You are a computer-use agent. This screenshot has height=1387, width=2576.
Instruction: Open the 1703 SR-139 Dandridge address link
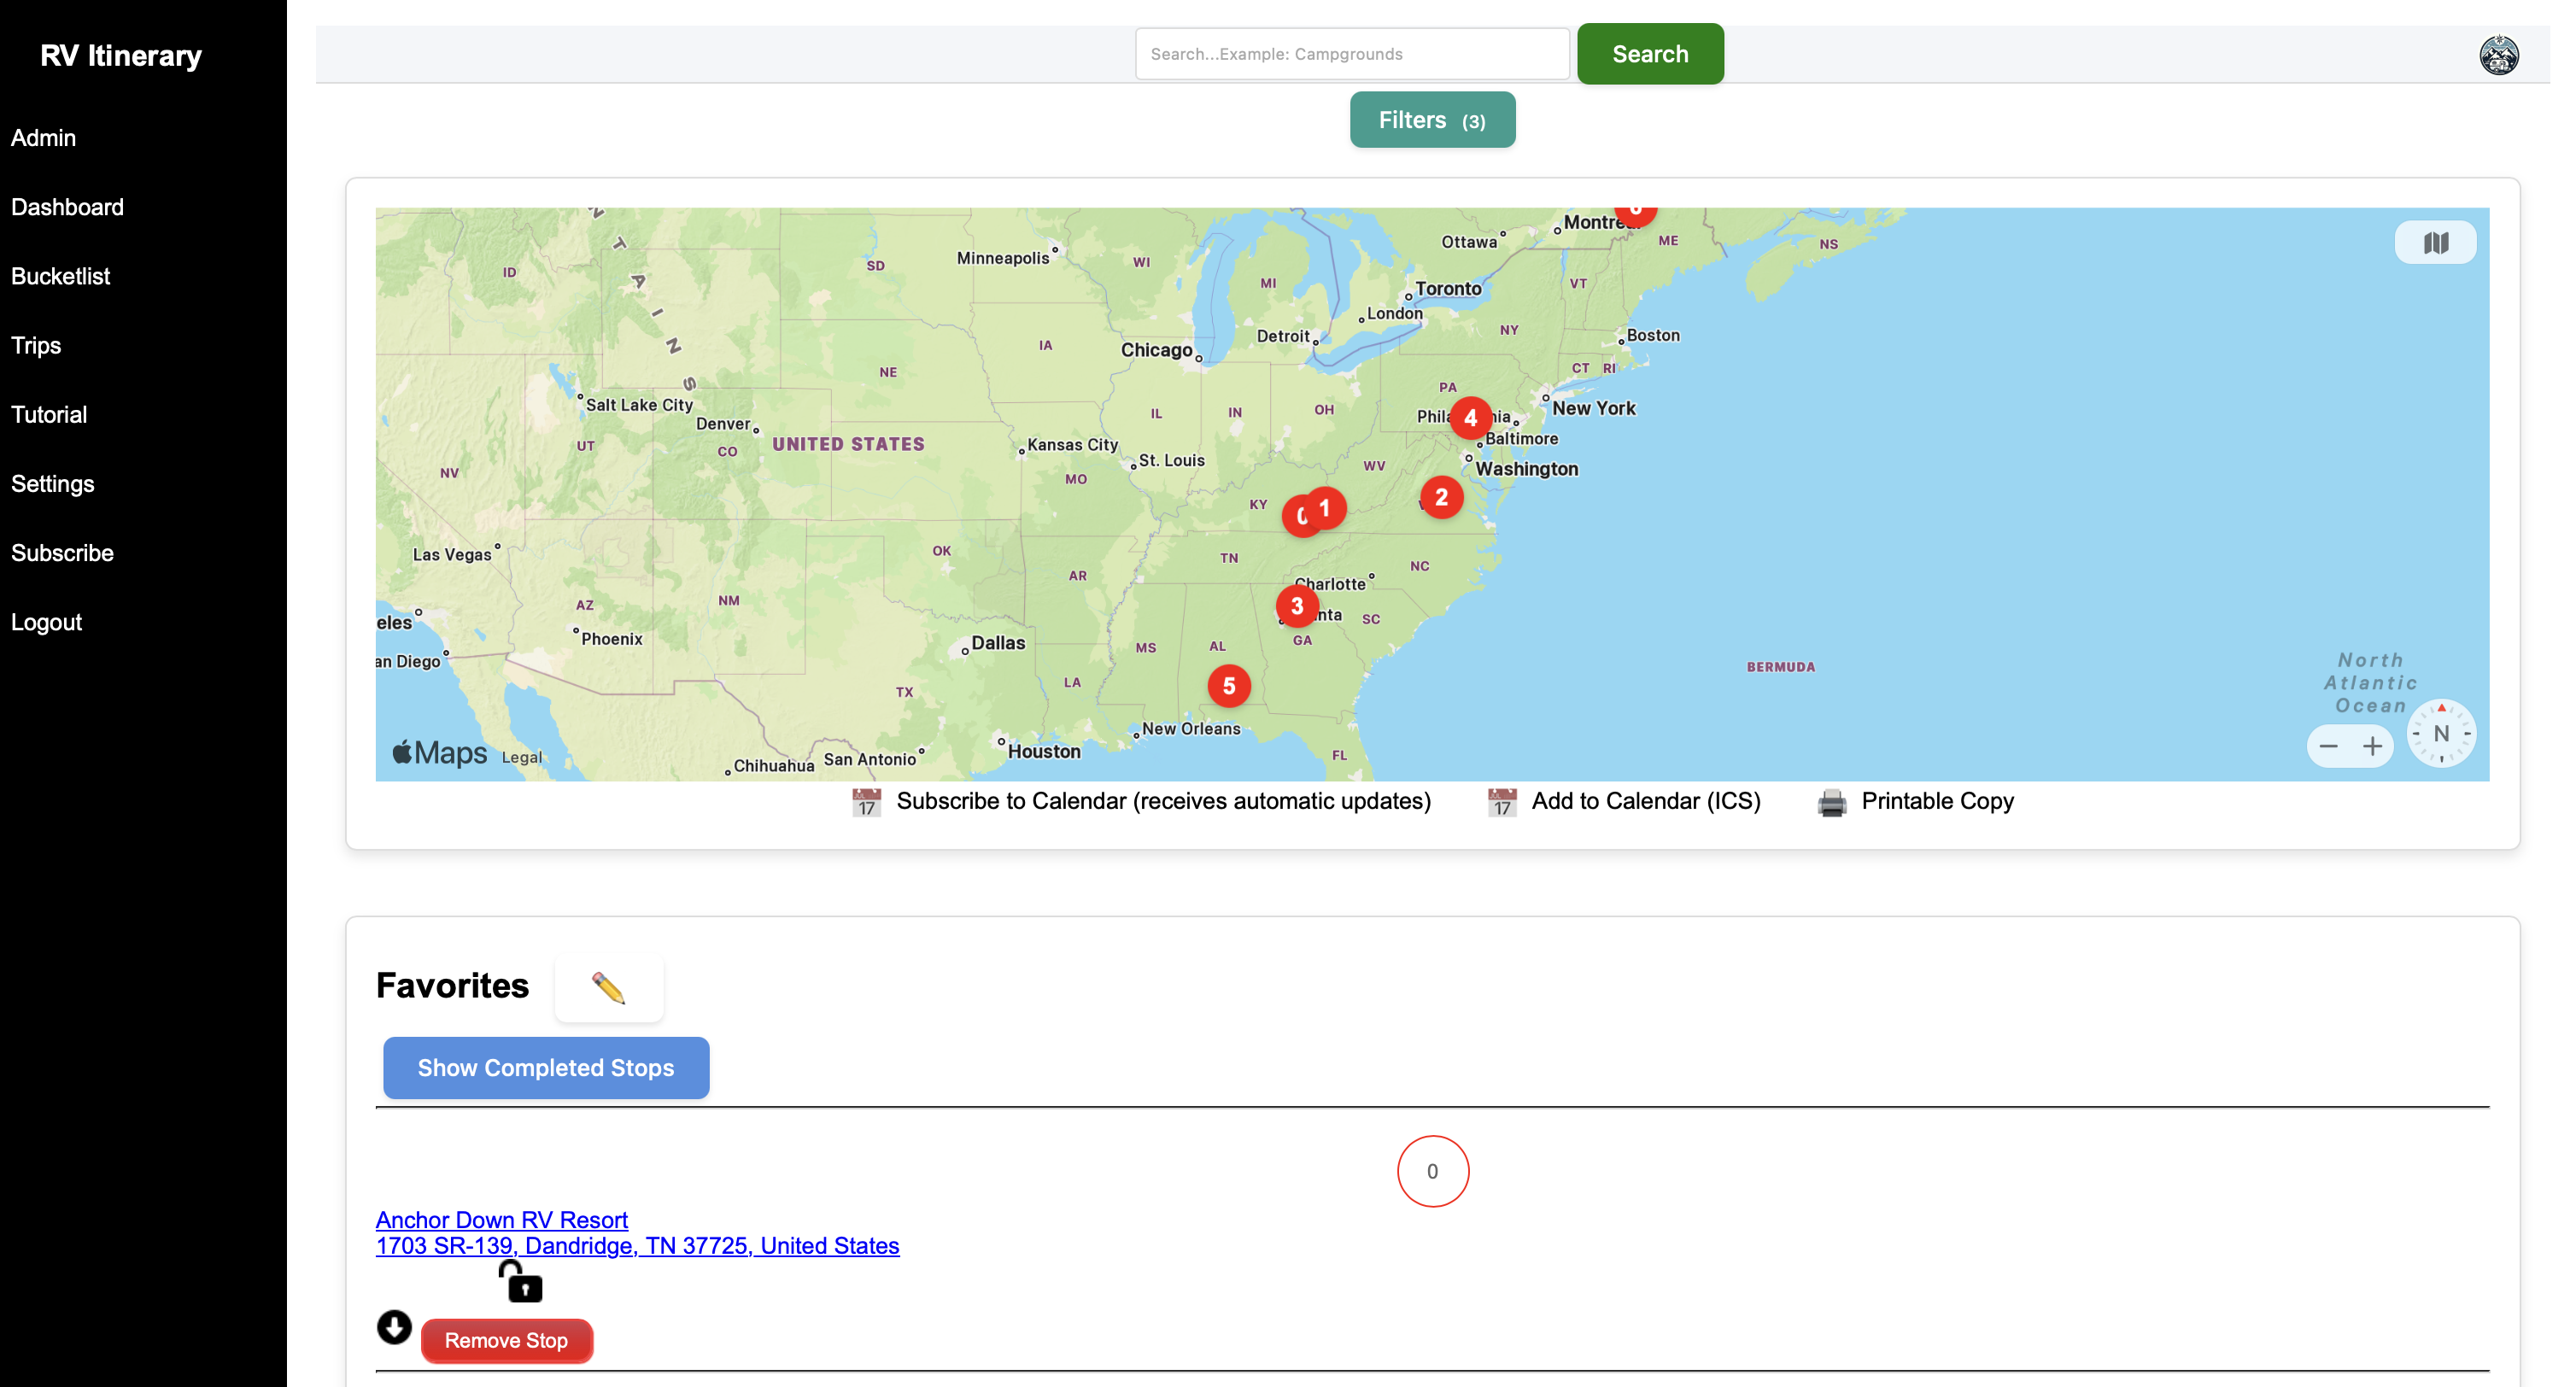click(x=637, y=1245)
